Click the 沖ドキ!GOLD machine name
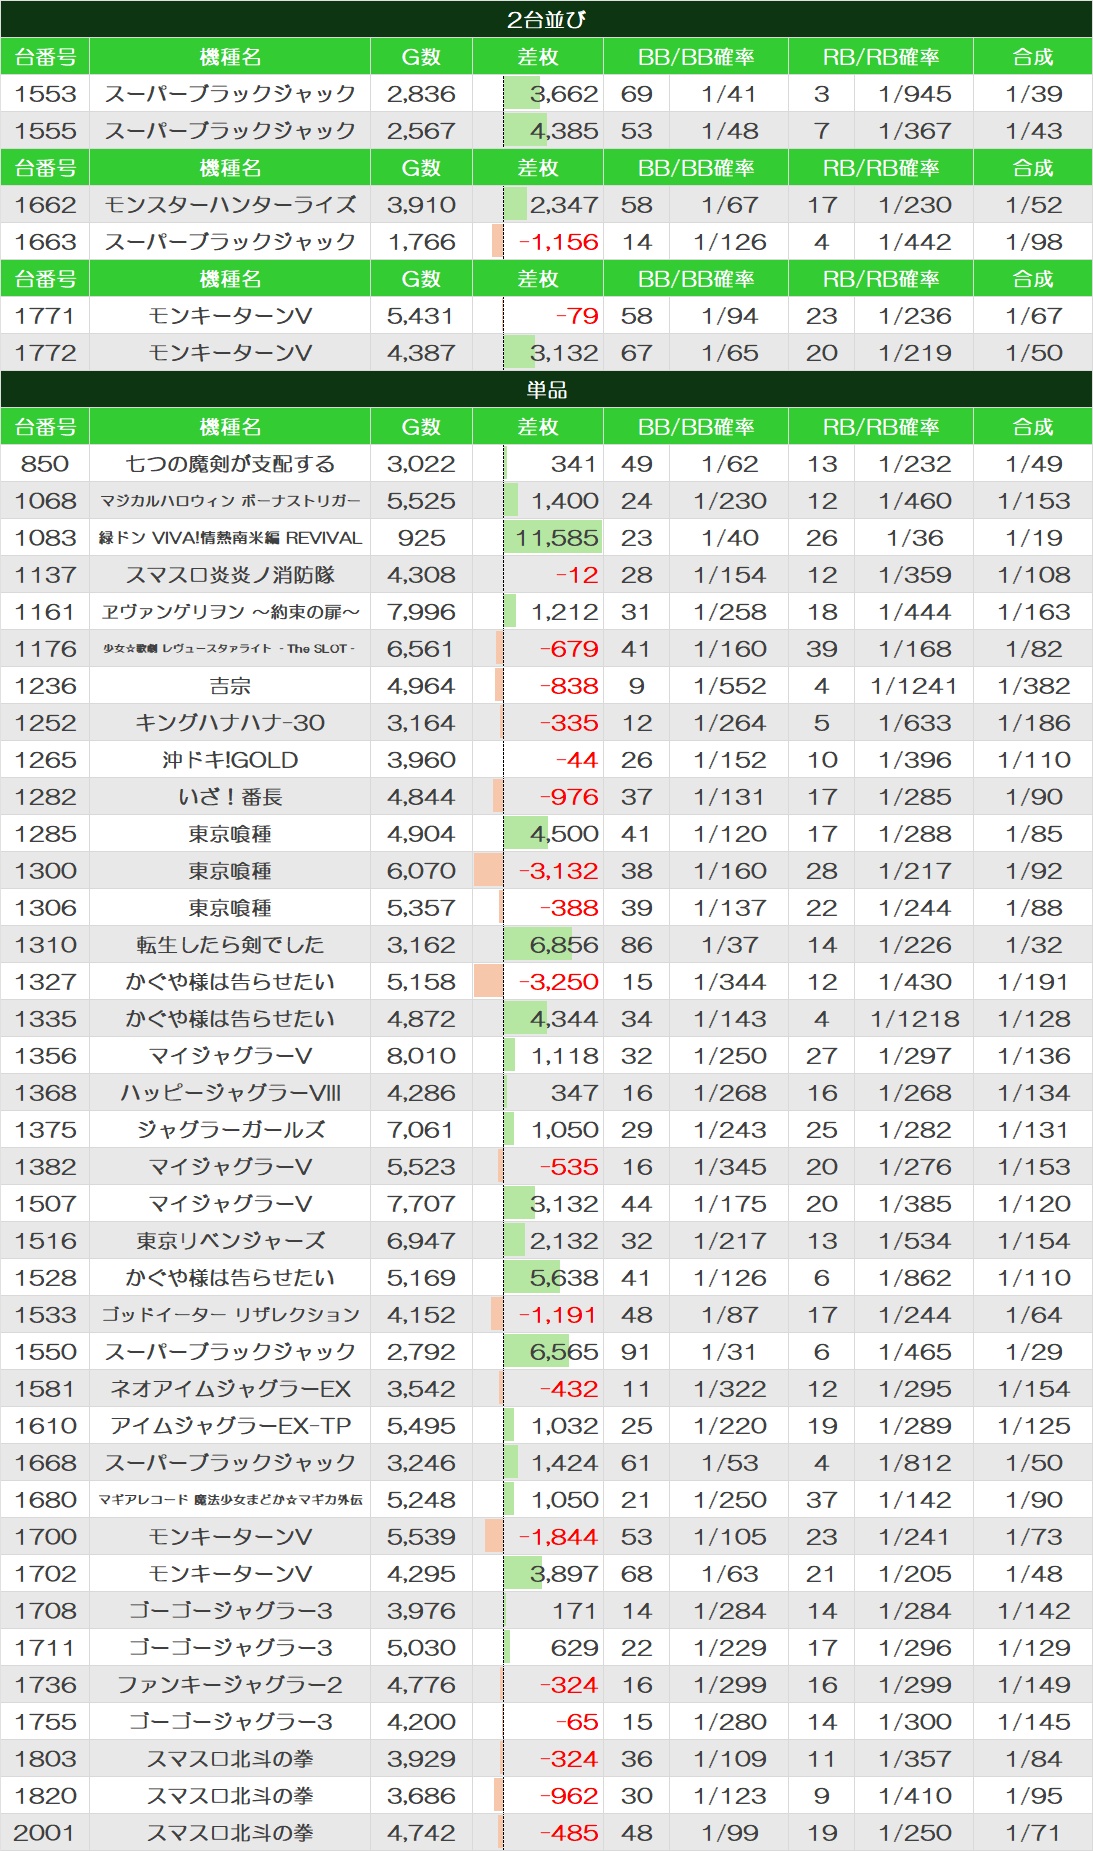The image size is (1093, 1851). (230, 760)
